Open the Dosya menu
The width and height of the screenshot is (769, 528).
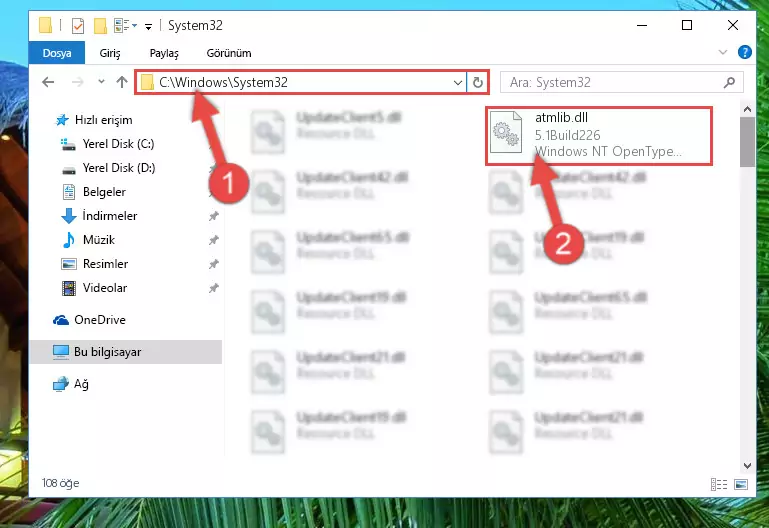point(57,53)
